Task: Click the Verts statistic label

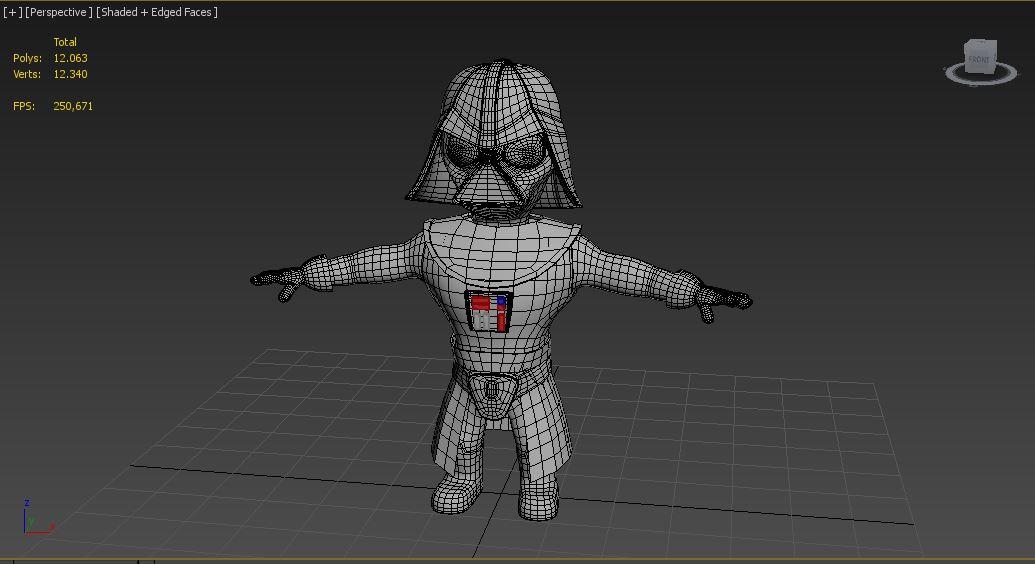Action: tap(27, 74)
